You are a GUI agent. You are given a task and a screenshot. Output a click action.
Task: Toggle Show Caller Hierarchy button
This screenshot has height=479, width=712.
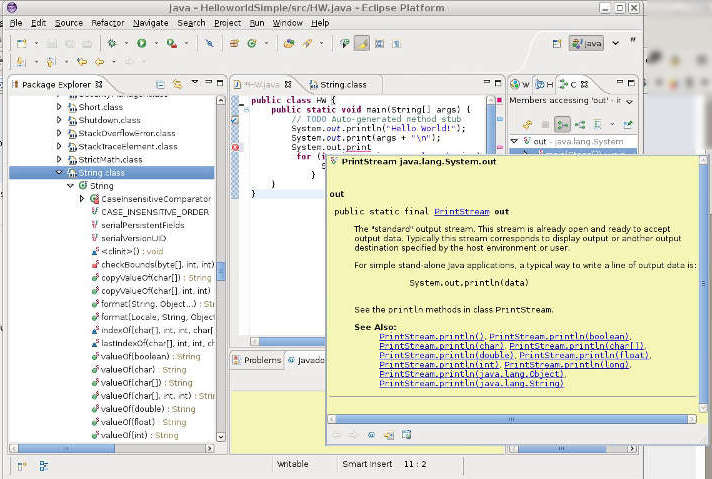click(x=562, y=124)
